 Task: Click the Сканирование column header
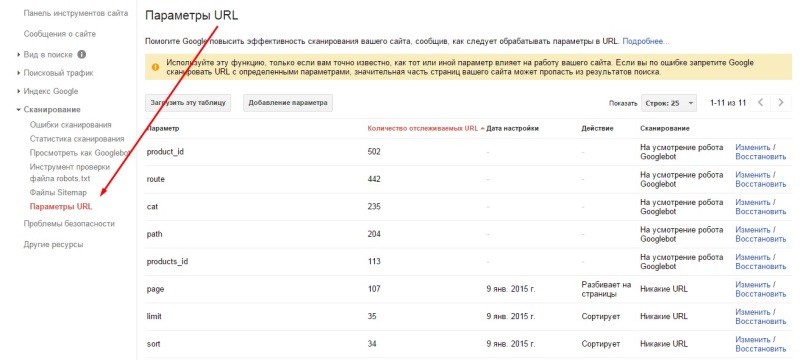coord(665,128)
